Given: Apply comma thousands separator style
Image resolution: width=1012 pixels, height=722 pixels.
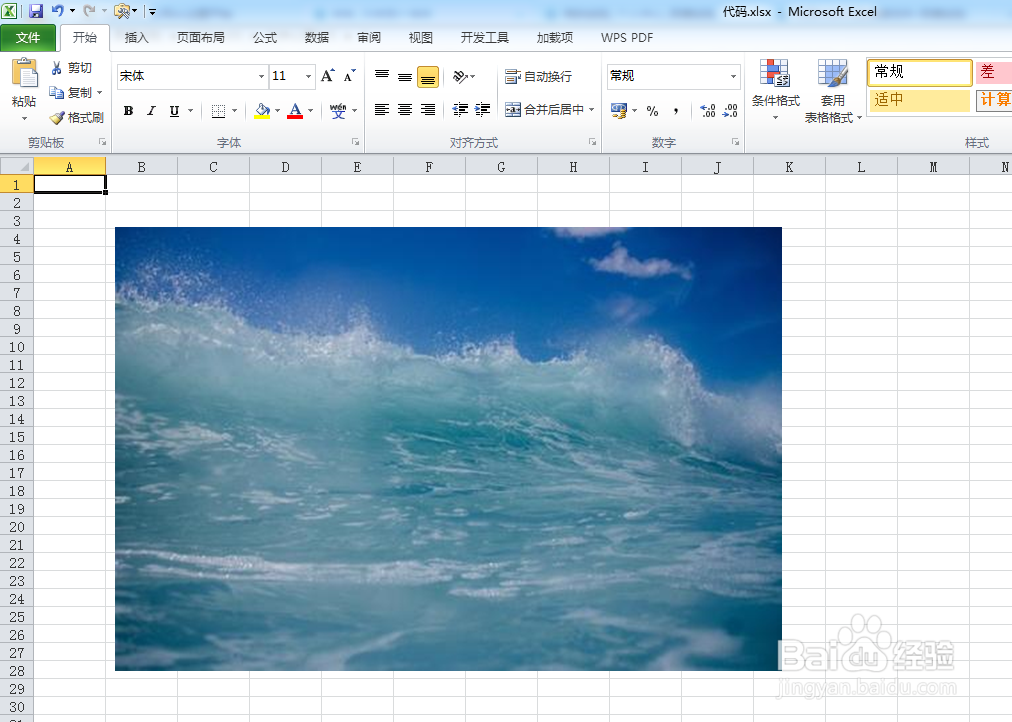Looking at the screenshot, I should click(x=676, y=111).
